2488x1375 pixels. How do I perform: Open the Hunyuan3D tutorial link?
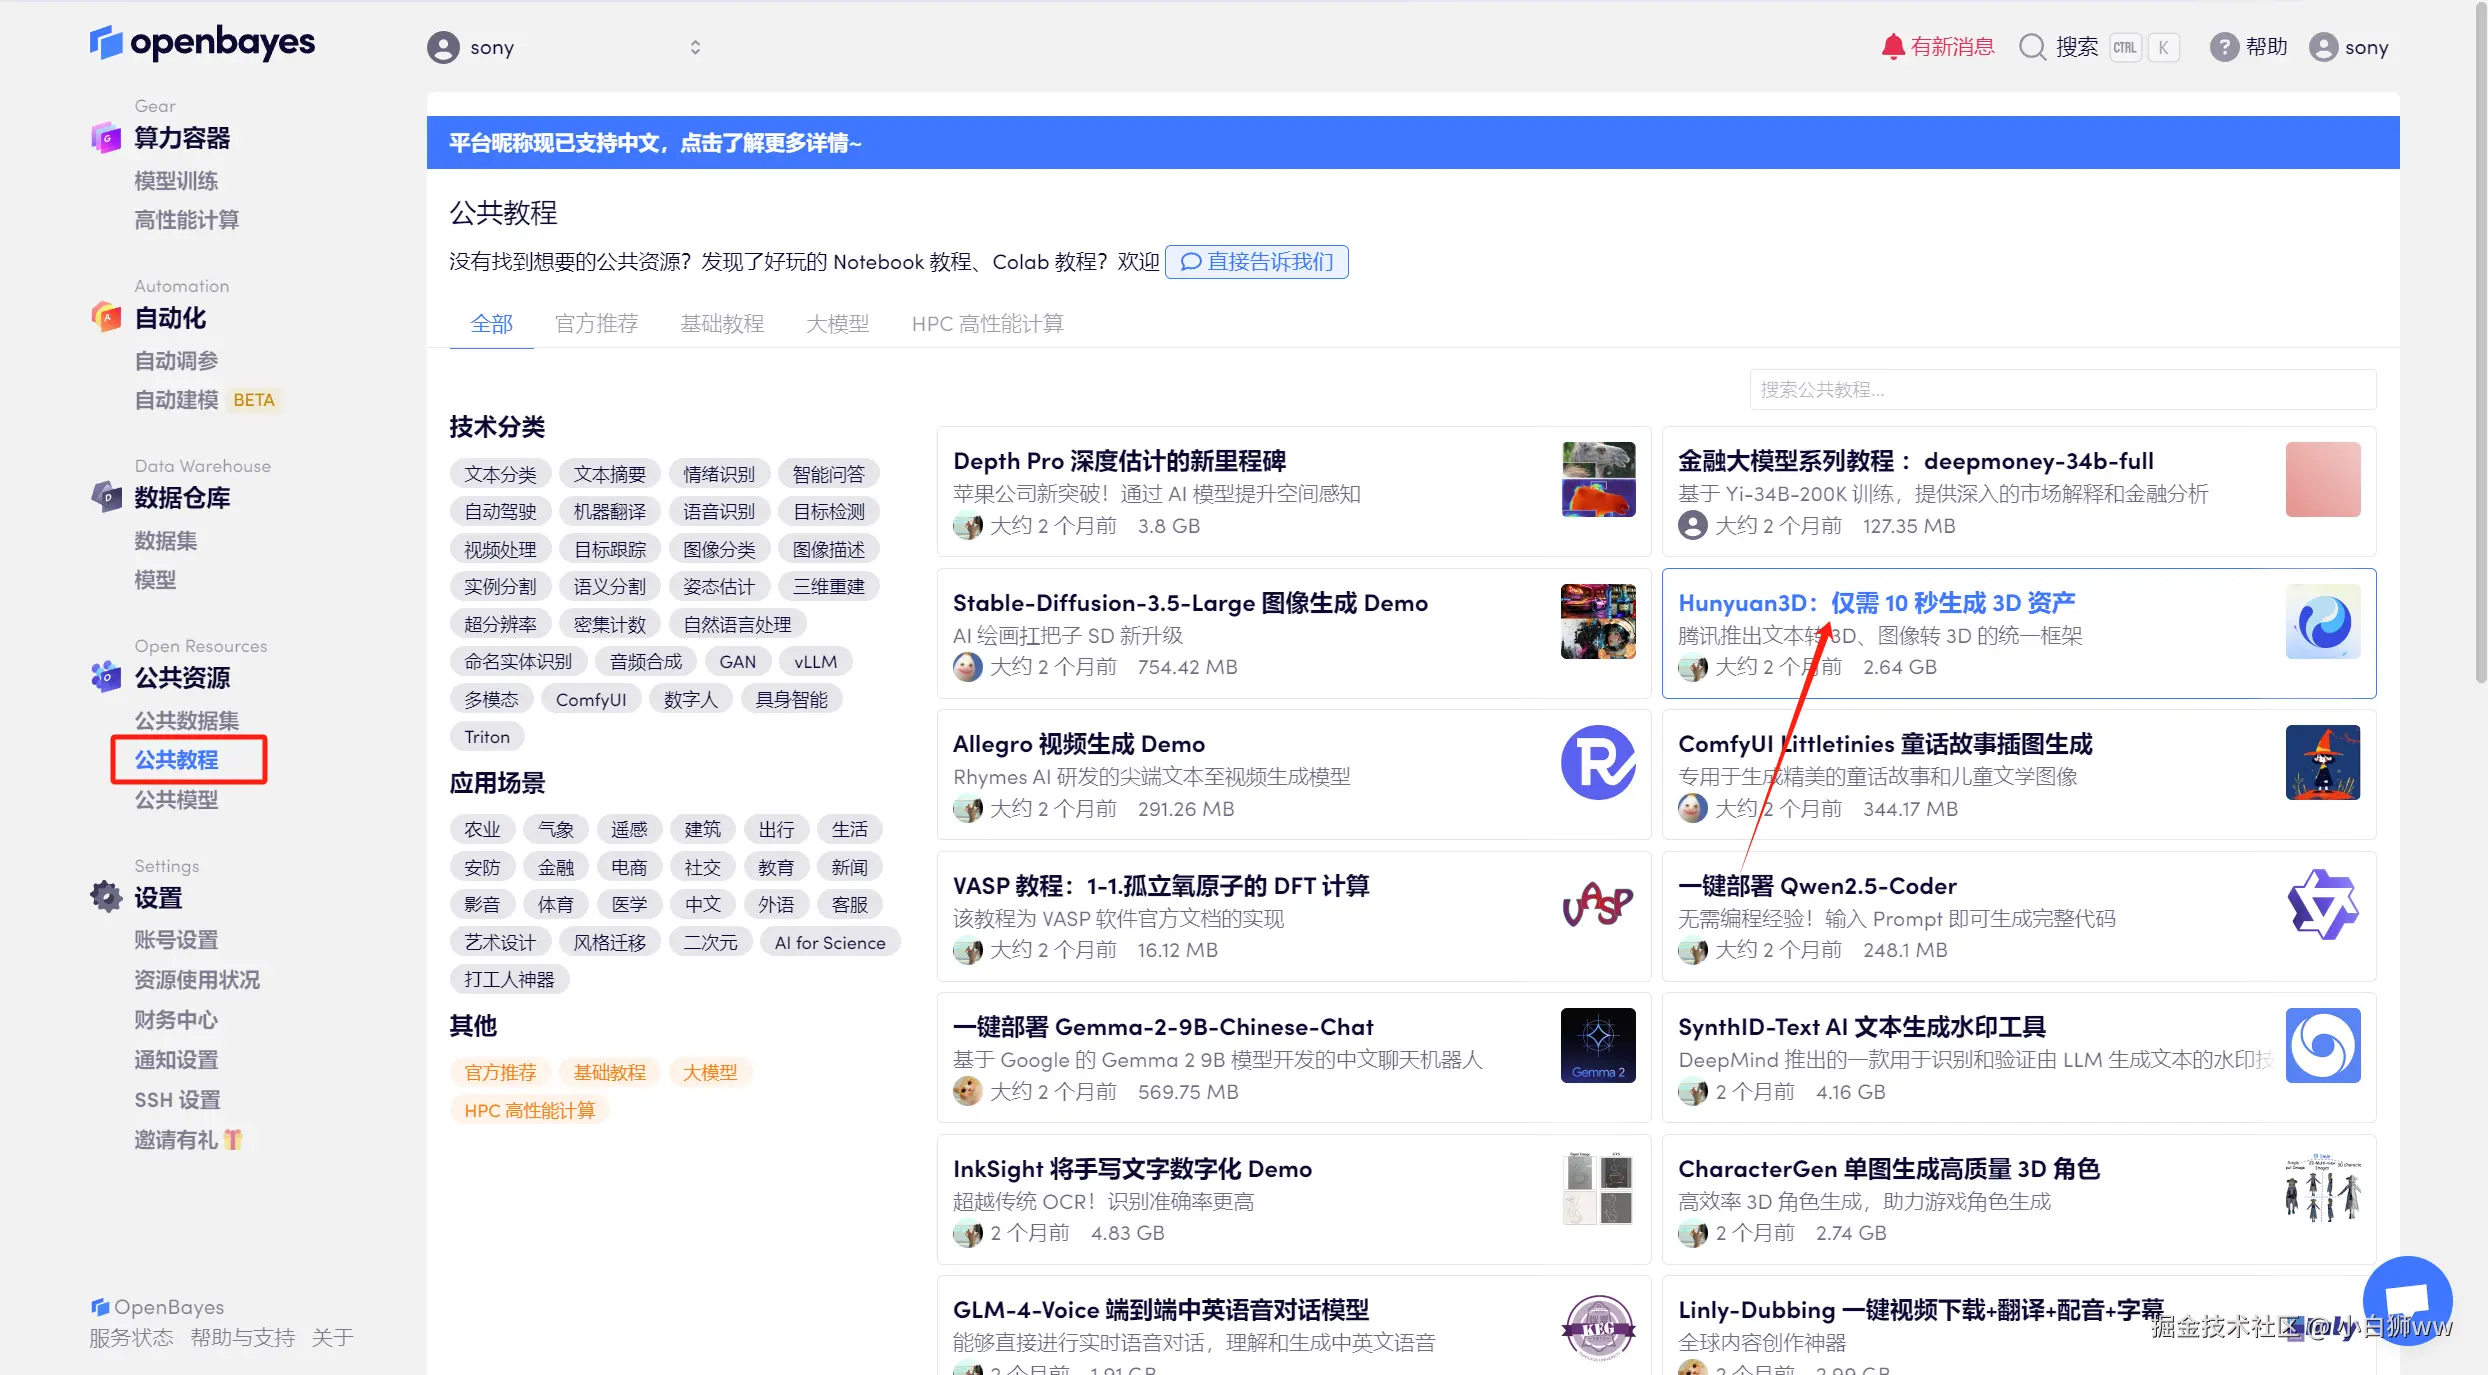[1876, 603]
